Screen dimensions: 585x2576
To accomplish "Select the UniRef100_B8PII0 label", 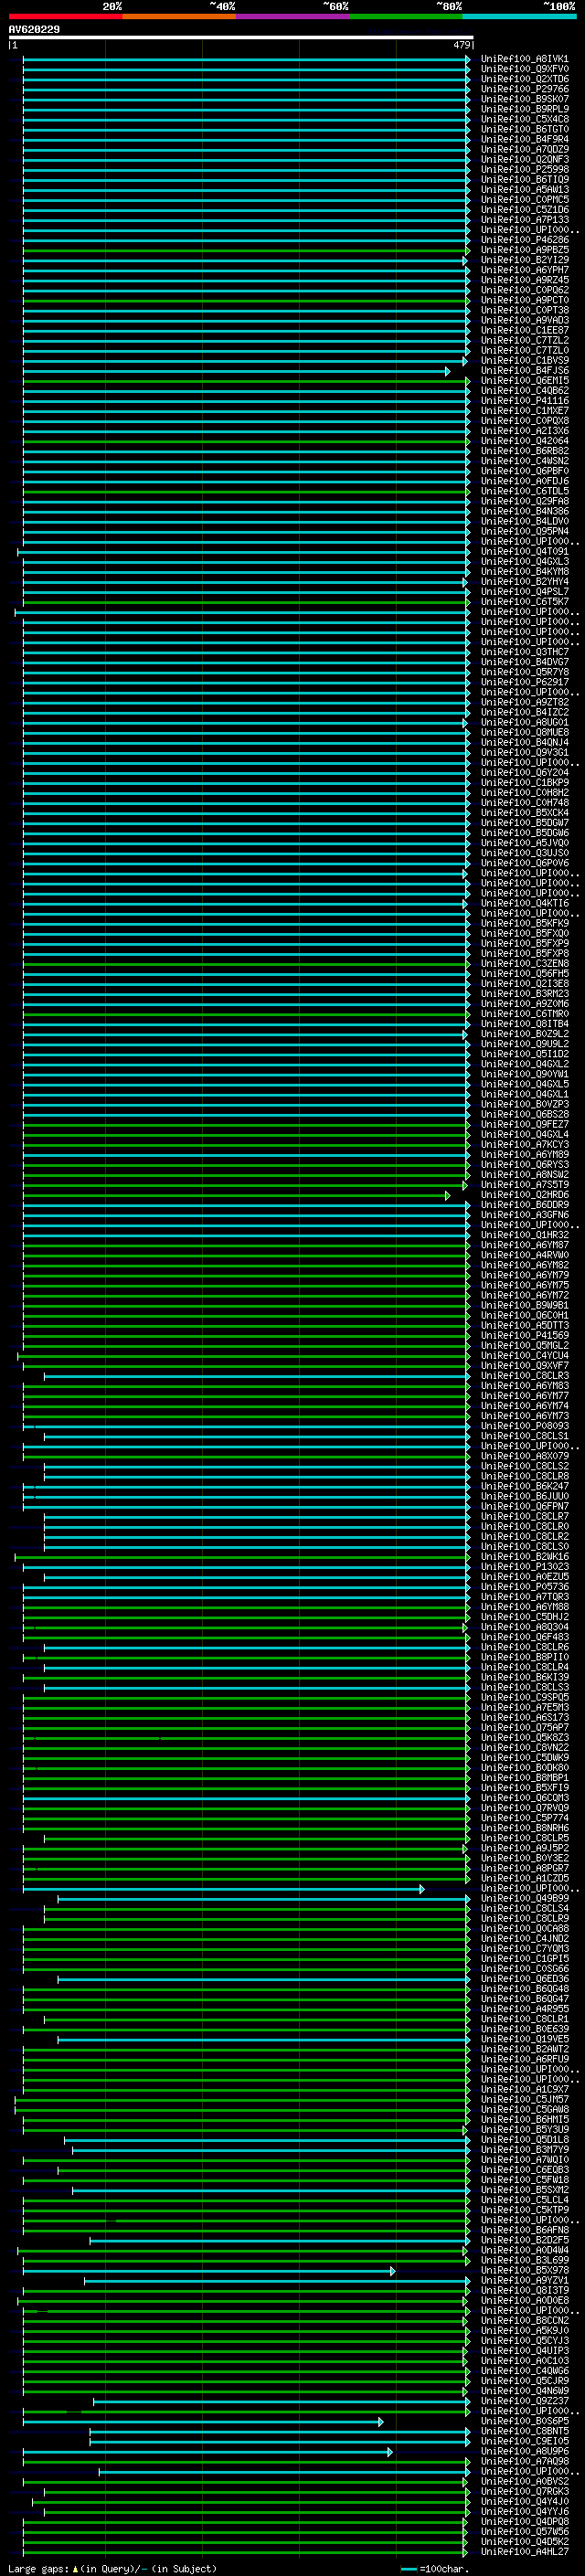I will pyautogui.click(x=524, y=1657).
